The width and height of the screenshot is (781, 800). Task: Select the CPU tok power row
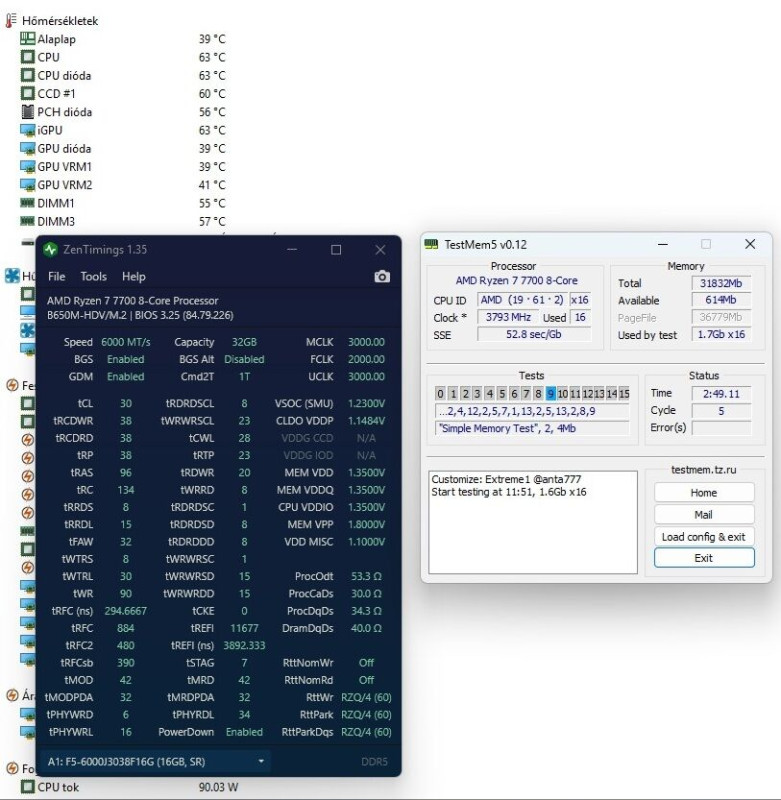pos(129,787)
